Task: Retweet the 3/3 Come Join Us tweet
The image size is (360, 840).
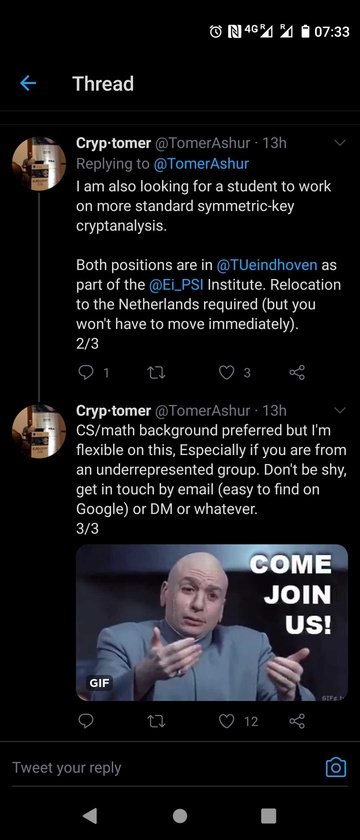Action: pos(156,721)
